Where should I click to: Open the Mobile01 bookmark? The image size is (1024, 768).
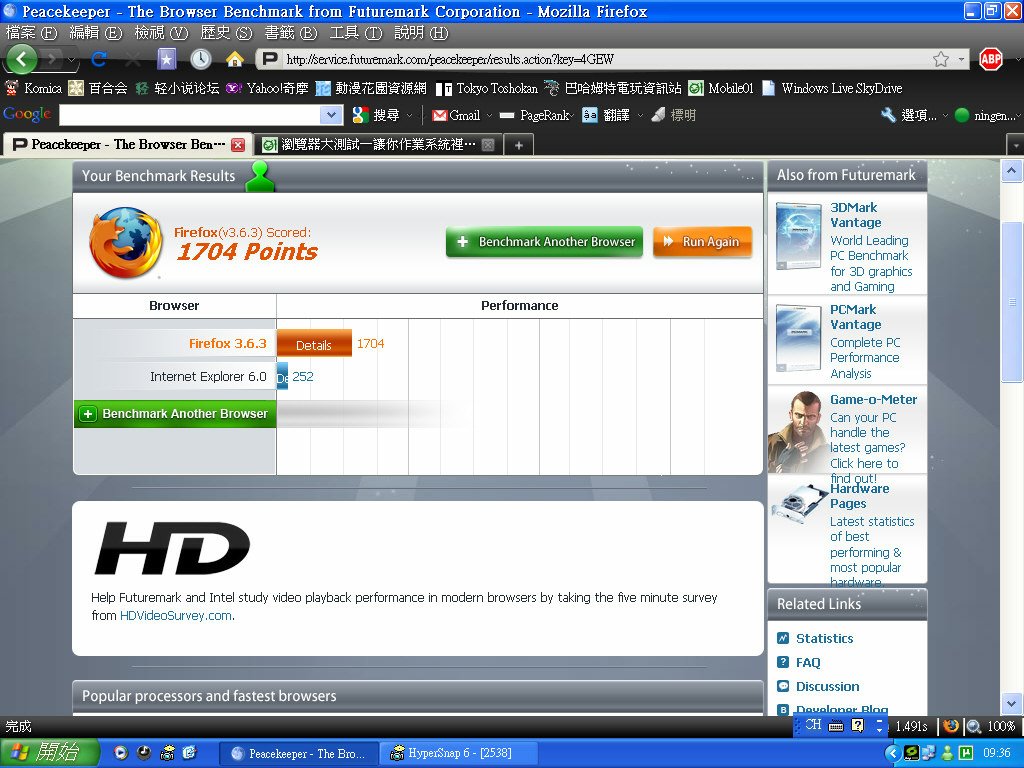click(x=721, y=88)
